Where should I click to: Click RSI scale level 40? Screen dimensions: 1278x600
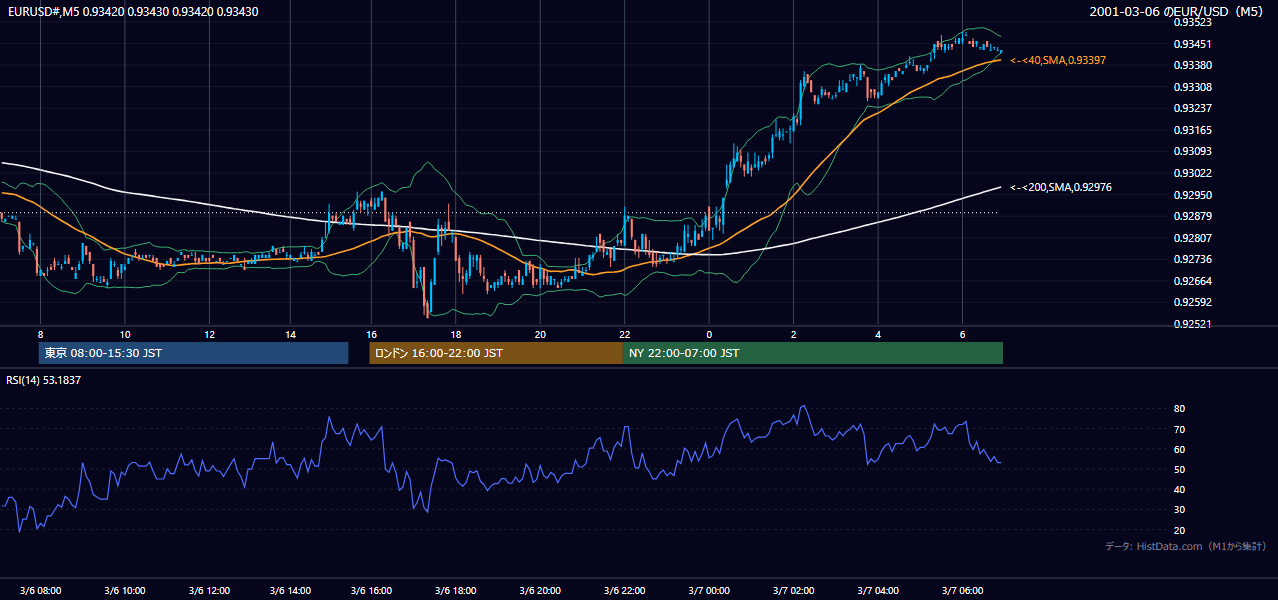[x=1179, y=489]
